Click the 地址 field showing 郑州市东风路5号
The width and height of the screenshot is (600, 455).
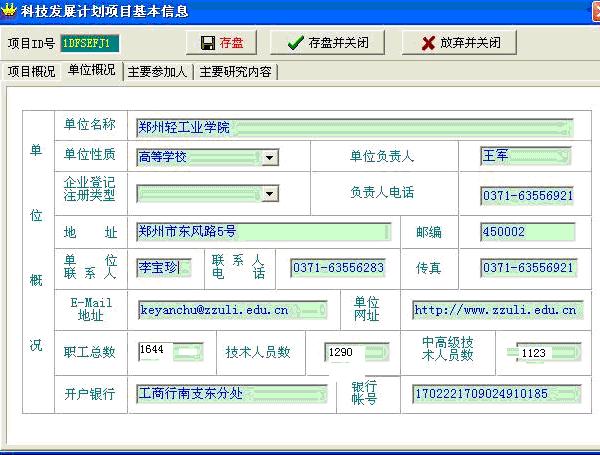coord(263,232)
